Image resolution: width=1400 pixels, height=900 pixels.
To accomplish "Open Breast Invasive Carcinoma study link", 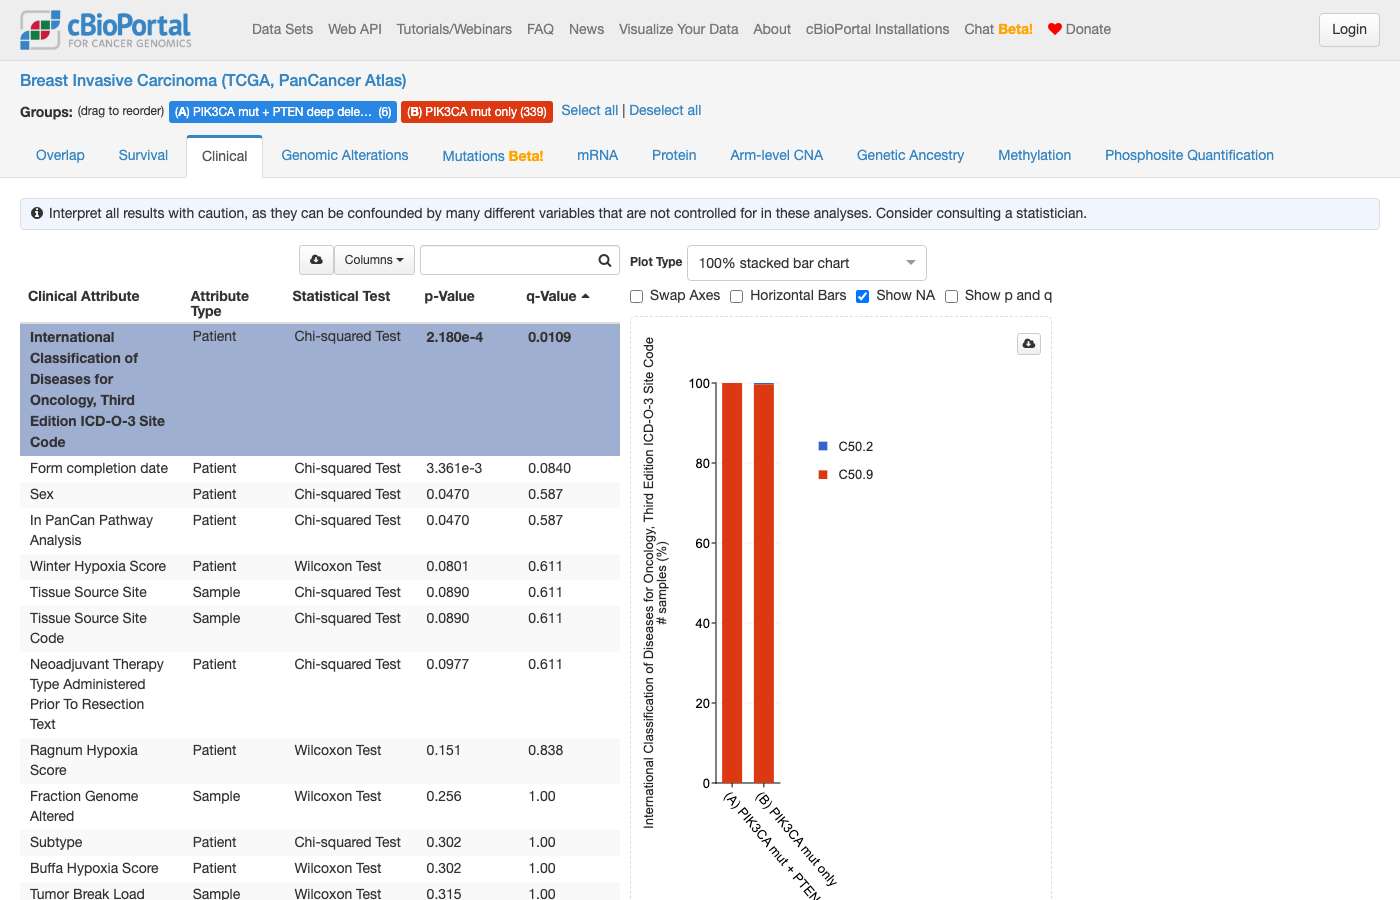I will [213, 80].
